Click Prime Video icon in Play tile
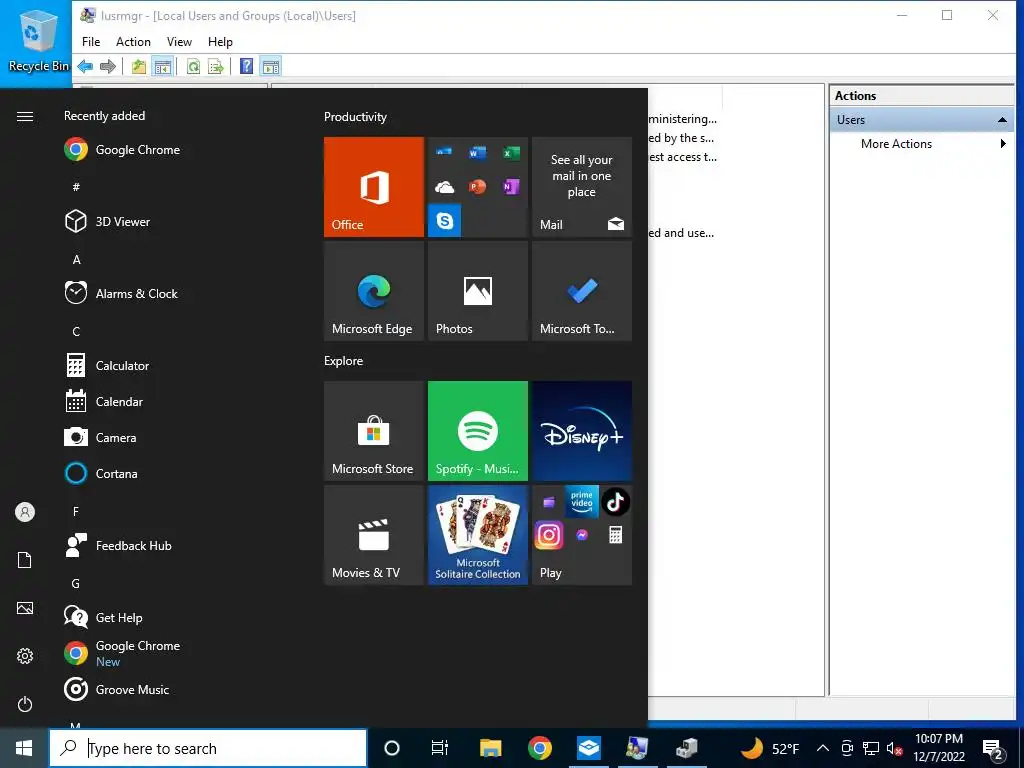The width and height of the screenshot is (1024, 768). tap(582, 502)
